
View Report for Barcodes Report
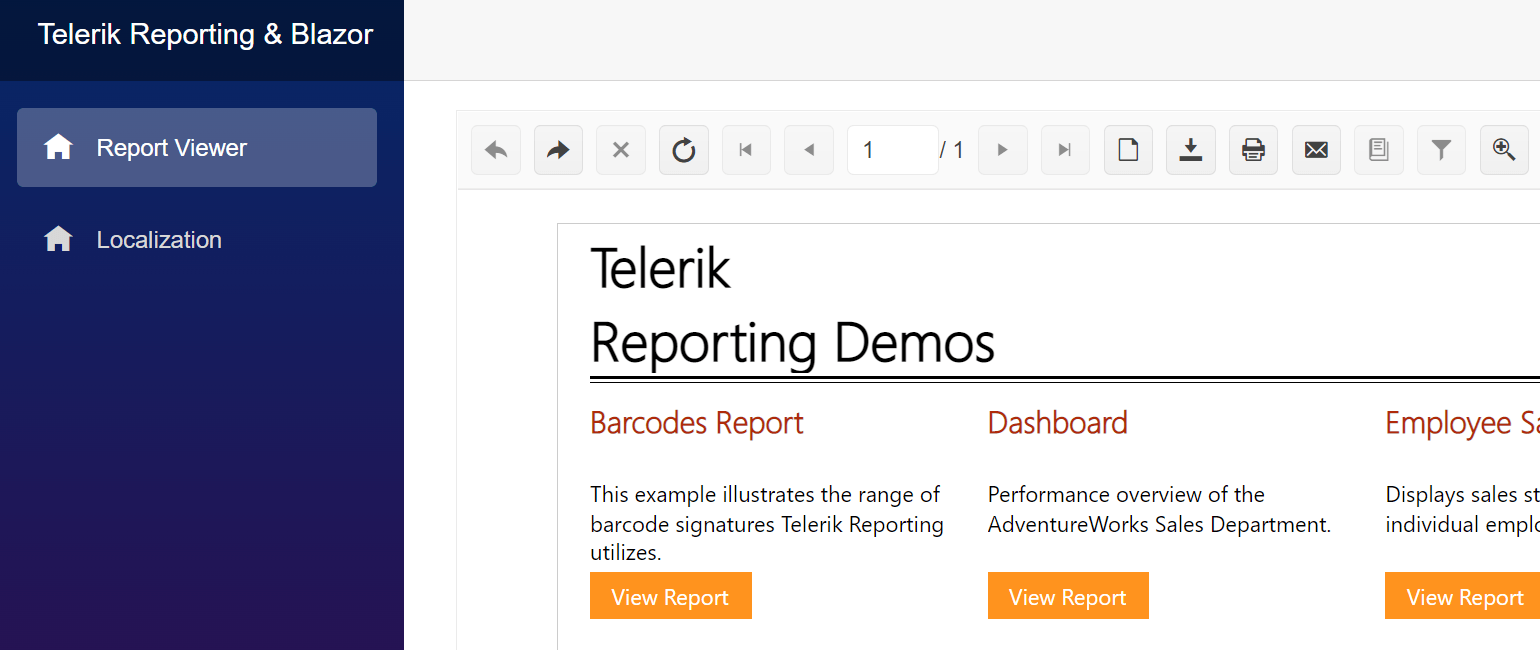pos(671,596)
